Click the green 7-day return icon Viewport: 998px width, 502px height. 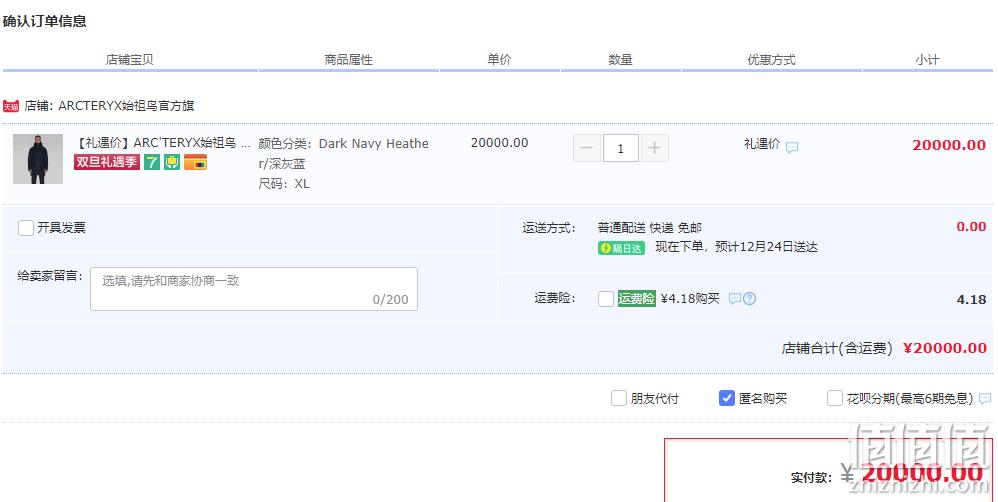click(x=151, y=162)
